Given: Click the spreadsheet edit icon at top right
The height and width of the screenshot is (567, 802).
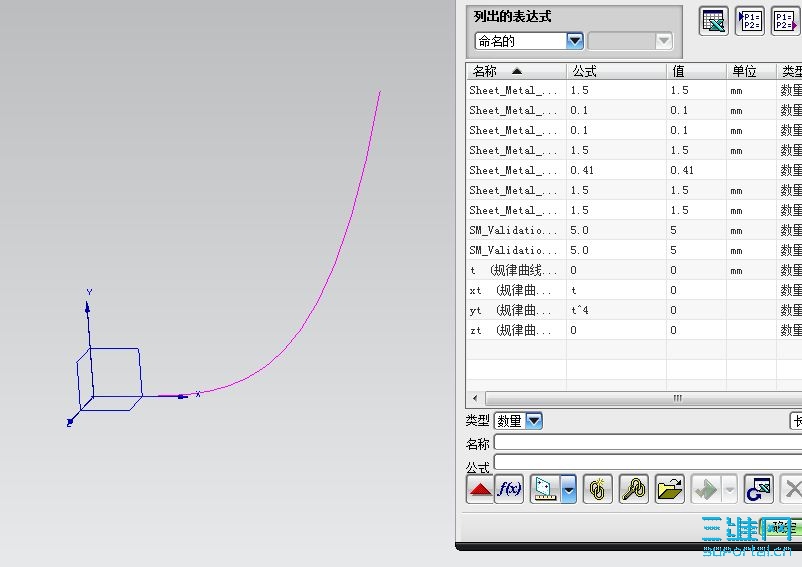Looking at the screenshot, I should pyautogui.click(x=714, y=21).
